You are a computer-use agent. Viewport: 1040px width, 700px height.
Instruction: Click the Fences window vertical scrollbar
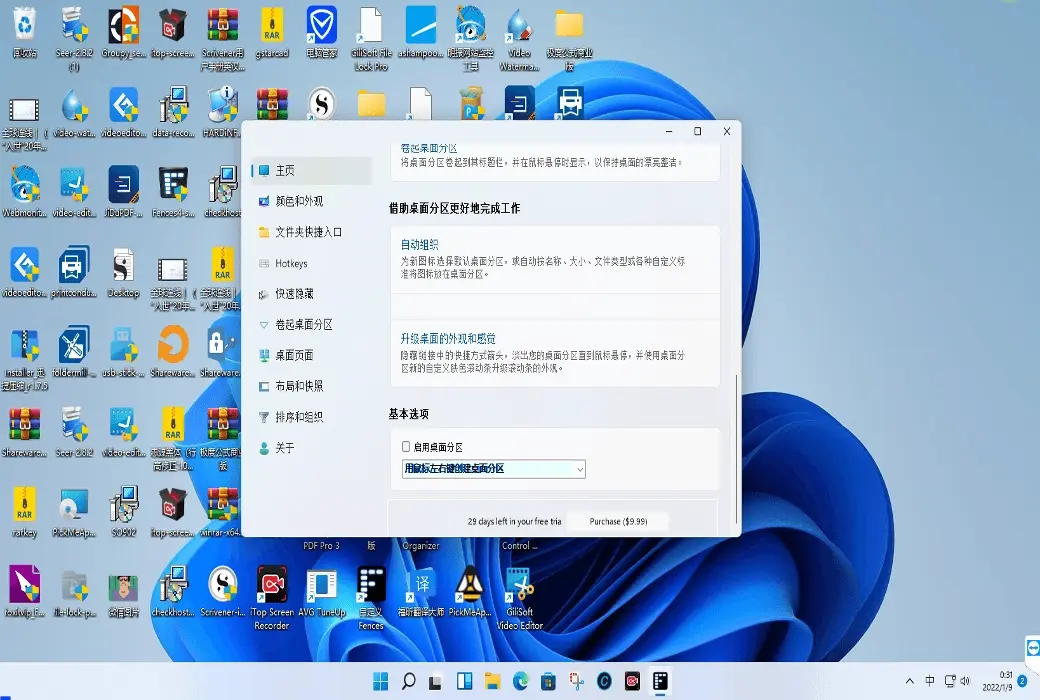[736, 450]
